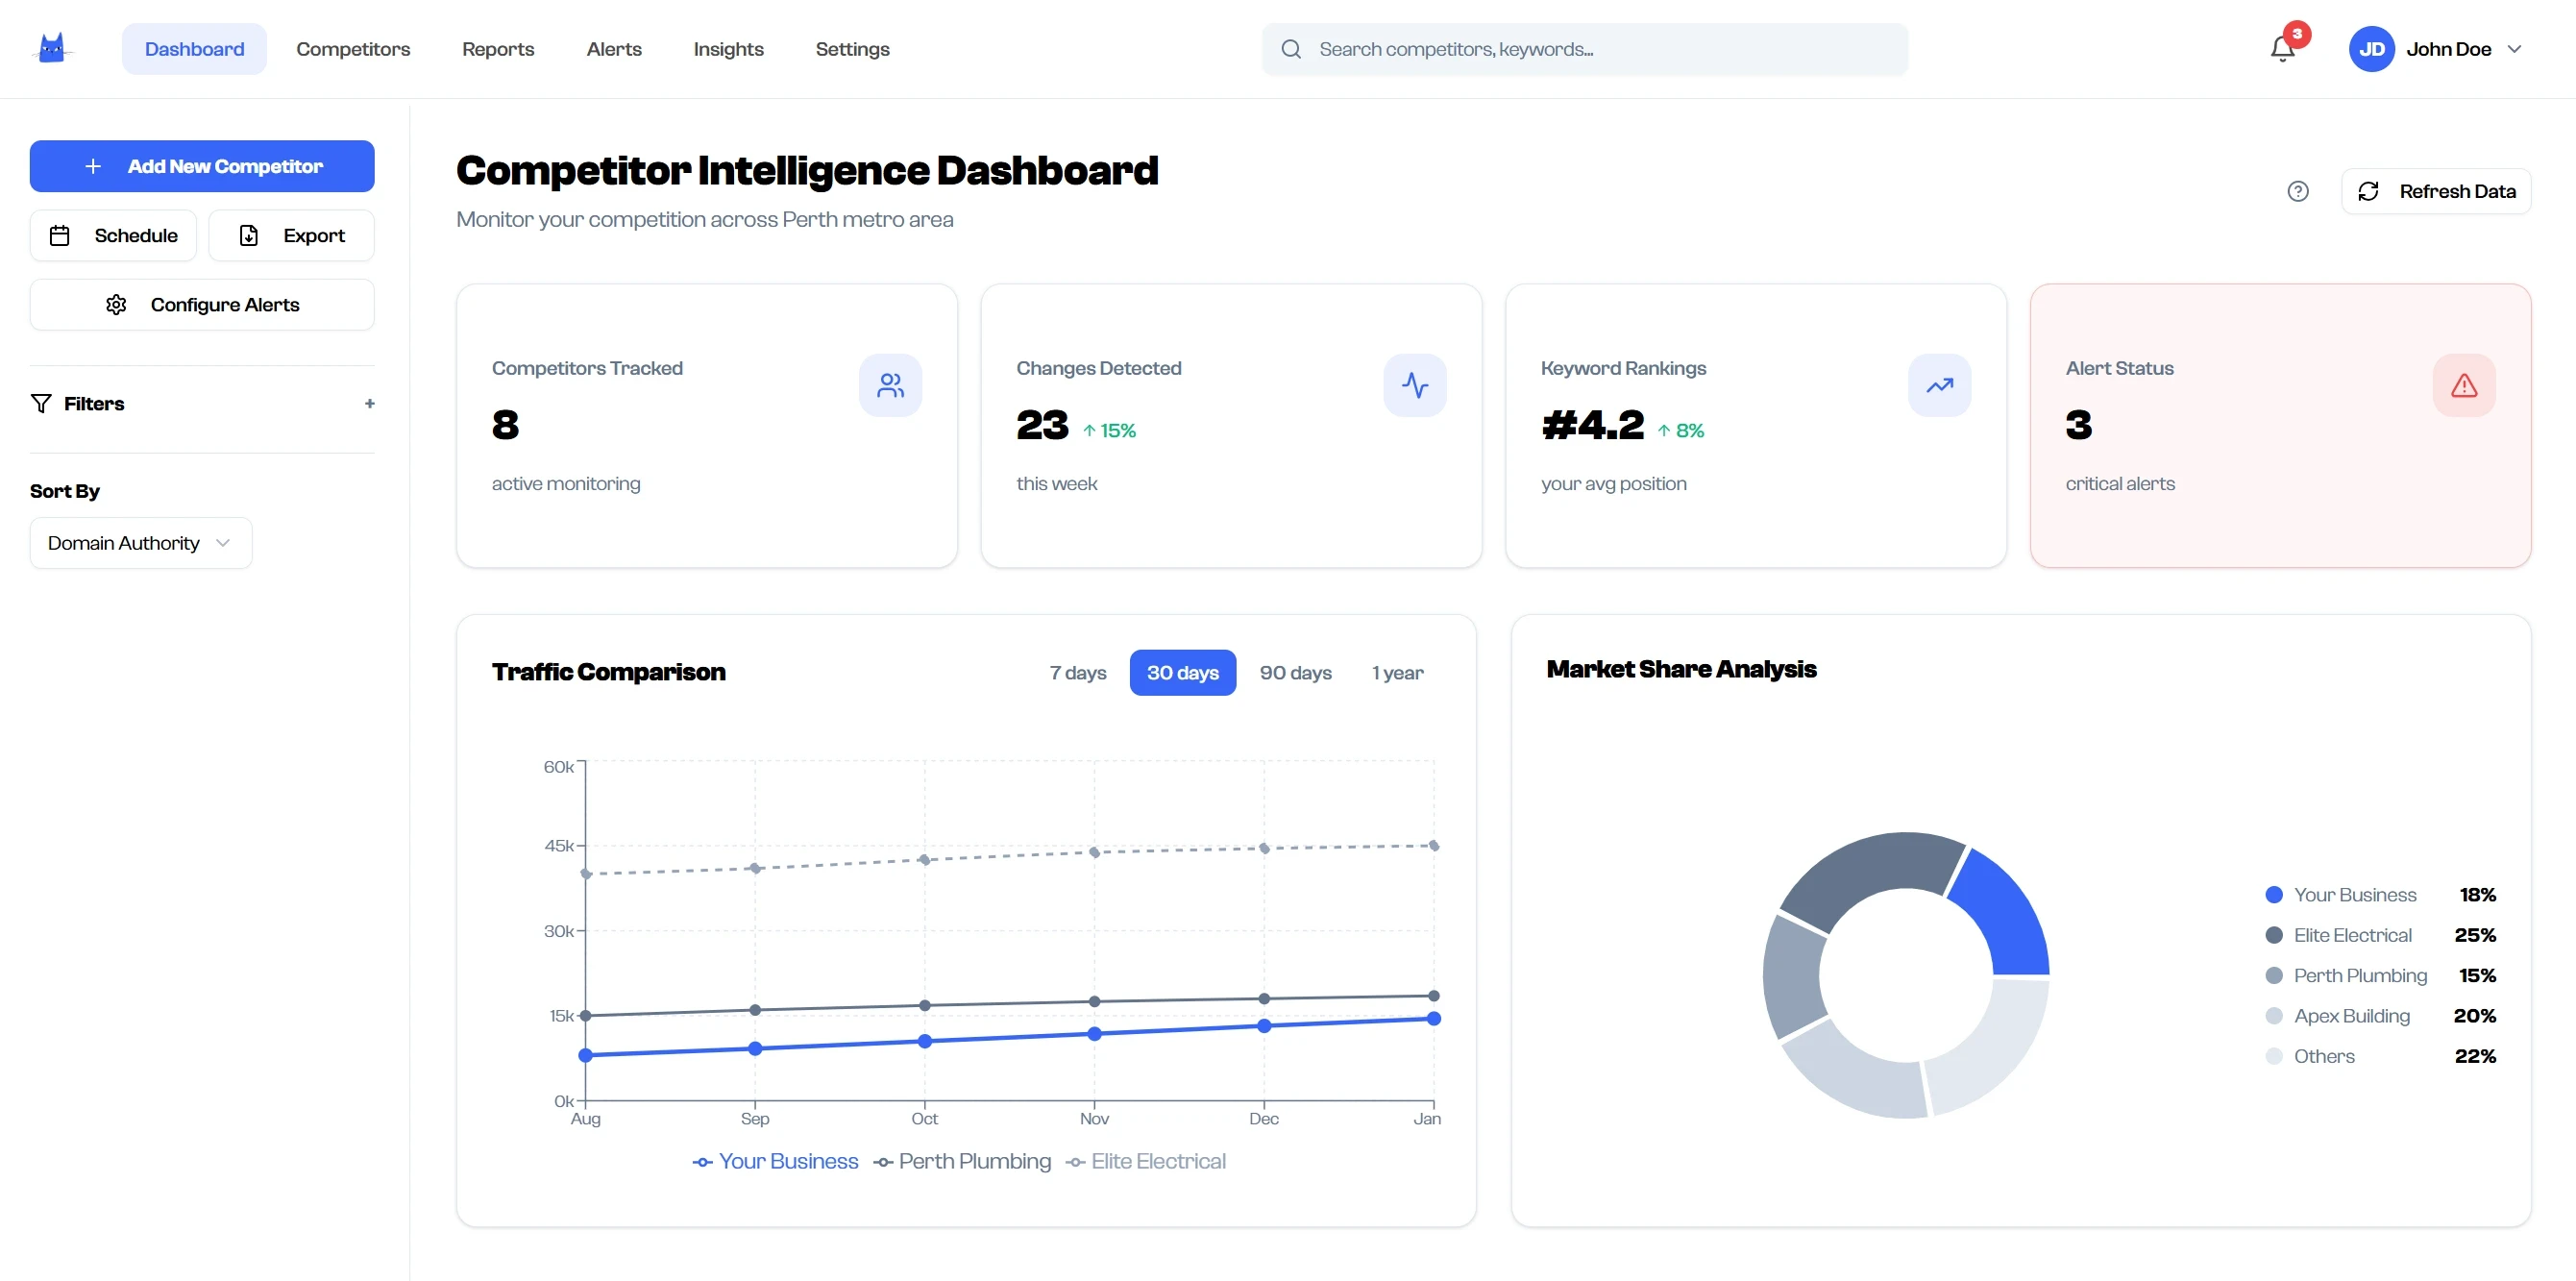Click the notification bell icon
2576x1281 pixels.
coord(2281,48)
